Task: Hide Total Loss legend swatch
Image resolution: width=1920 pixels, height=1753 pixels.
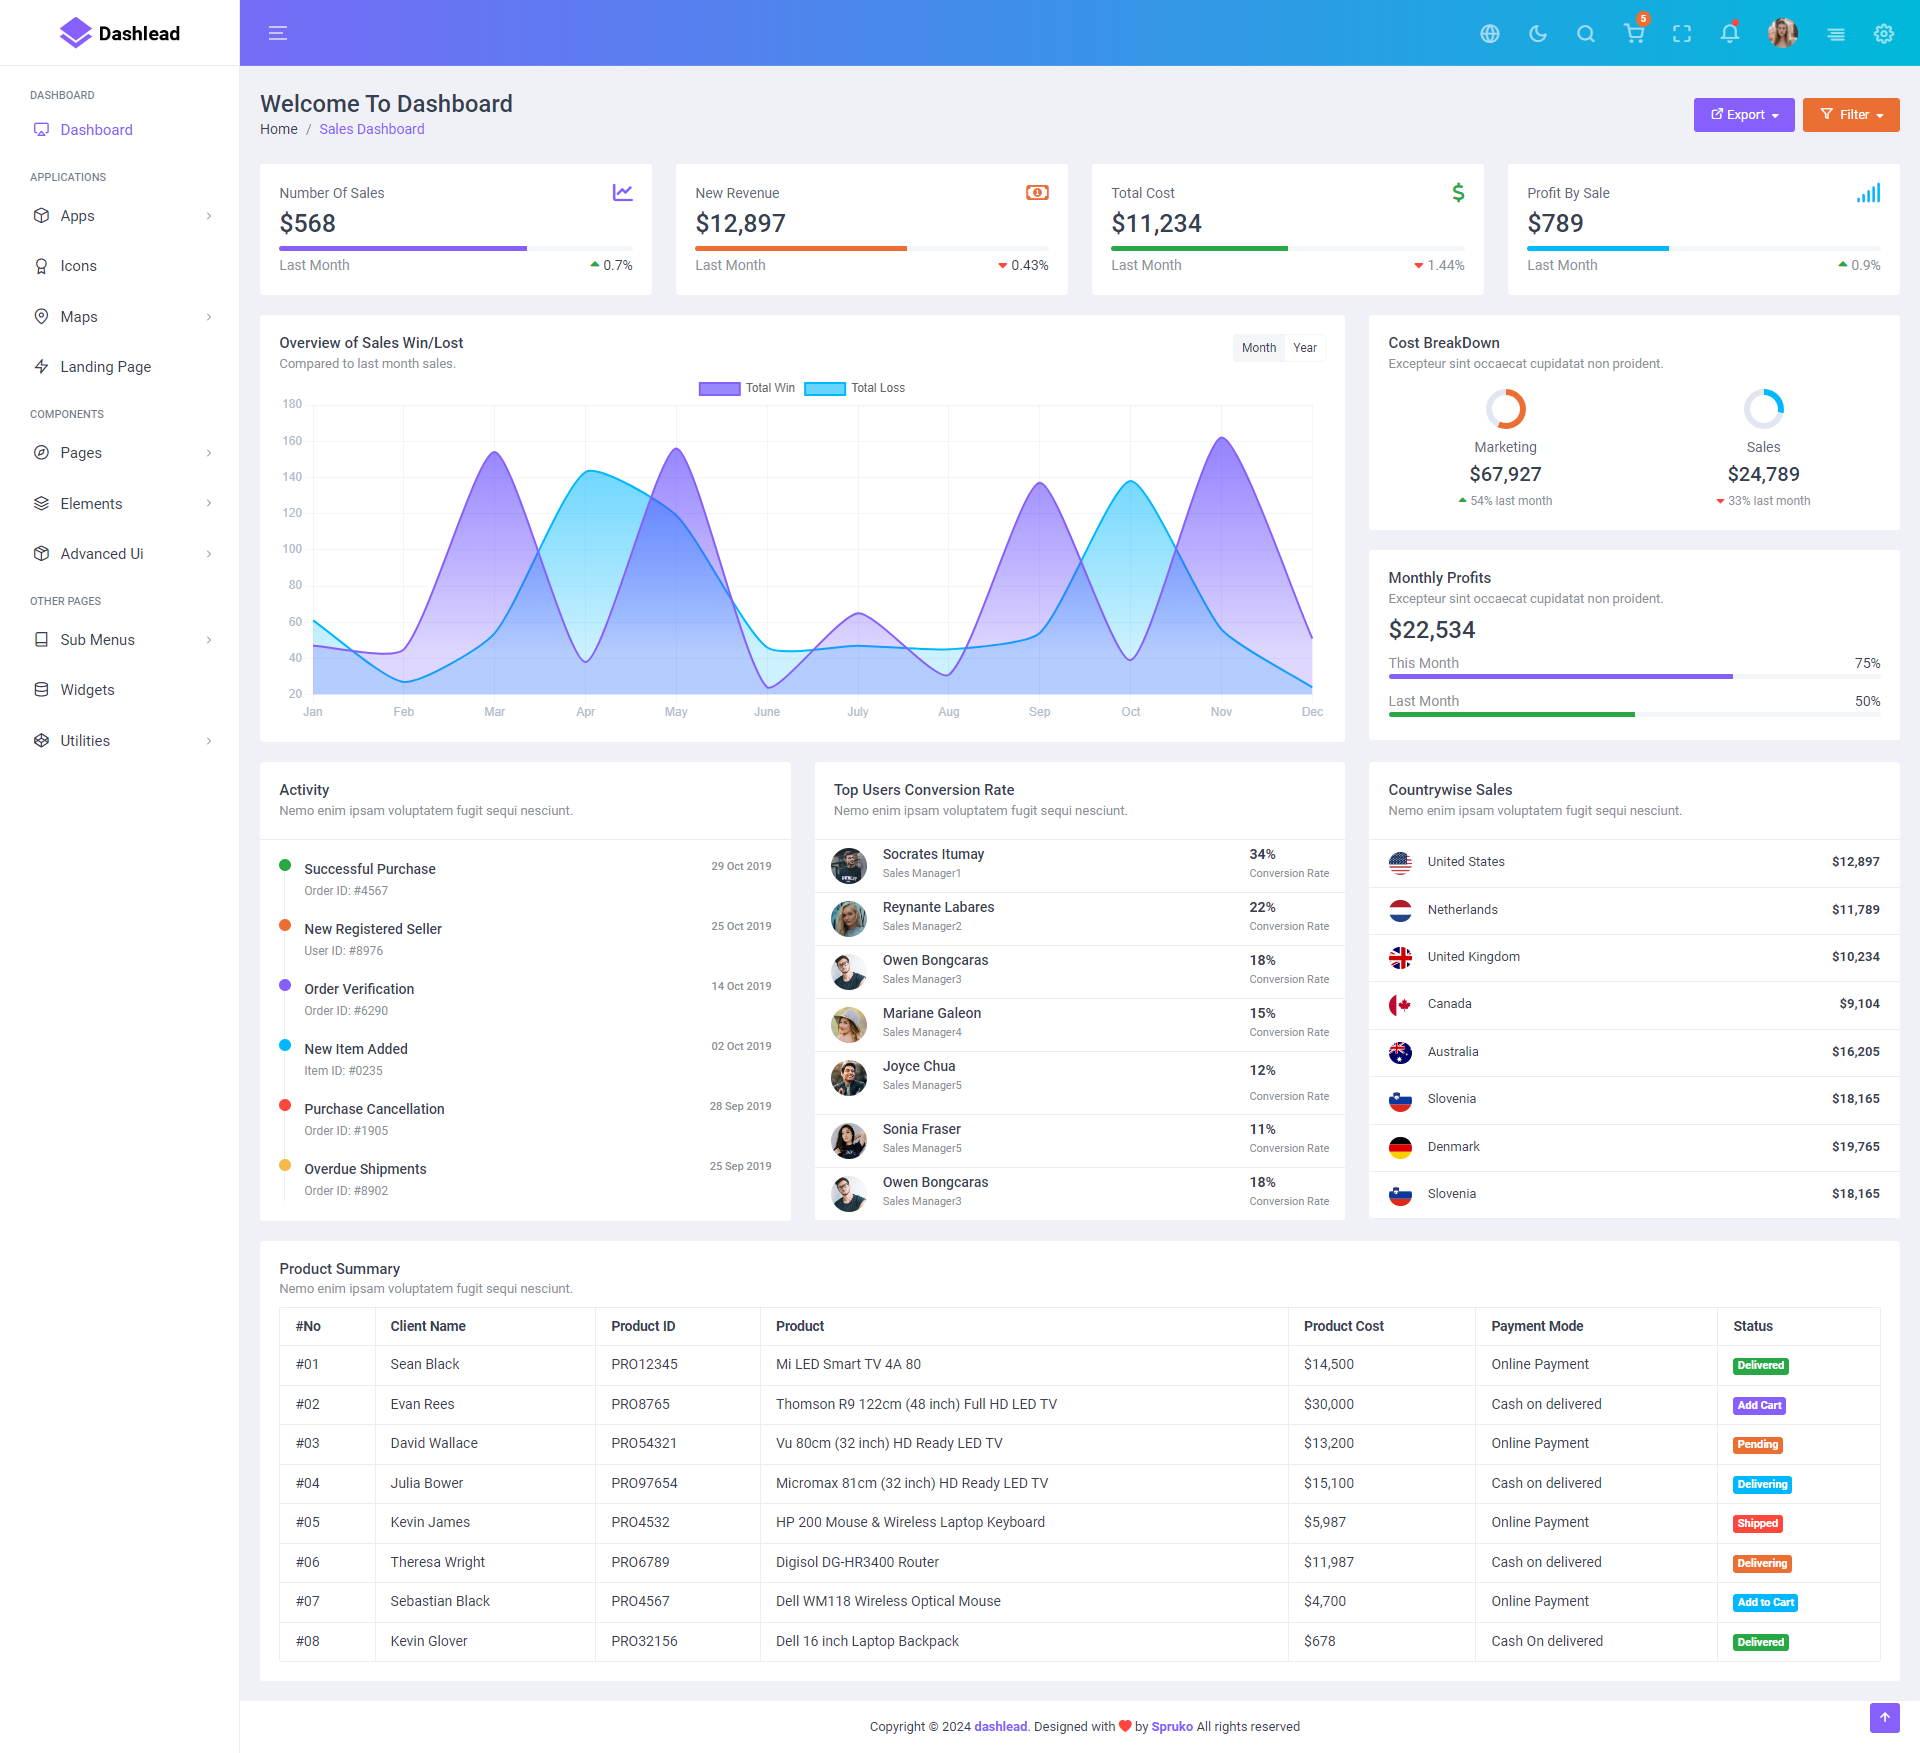Action: [825, 388]
